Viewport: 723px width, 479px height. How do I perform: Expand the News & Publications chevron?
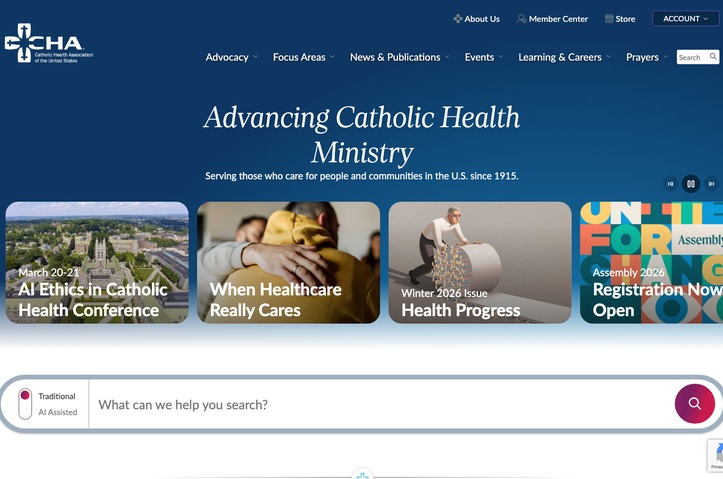(x=447, y=57)
